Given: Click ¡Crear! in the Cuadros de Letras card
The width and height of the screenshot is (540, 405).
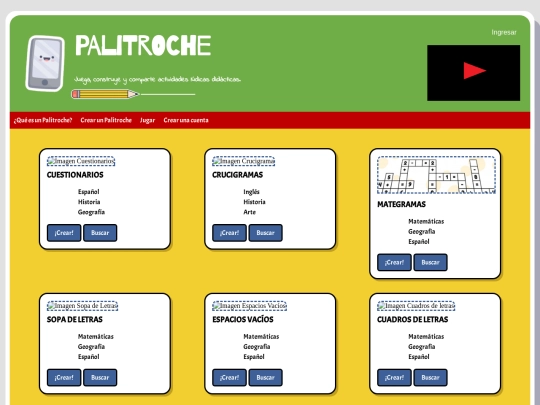Looking at the screenshot, I should pyautogui.click(x=394, y=377).
